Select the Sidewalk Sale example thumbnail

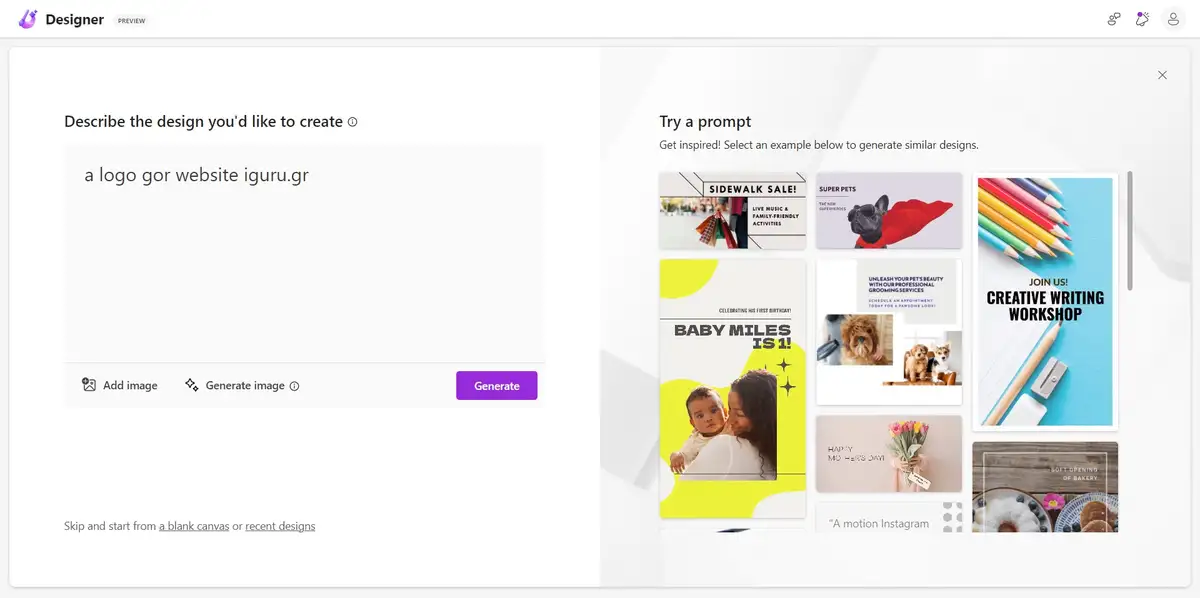[x=732, y=211]
